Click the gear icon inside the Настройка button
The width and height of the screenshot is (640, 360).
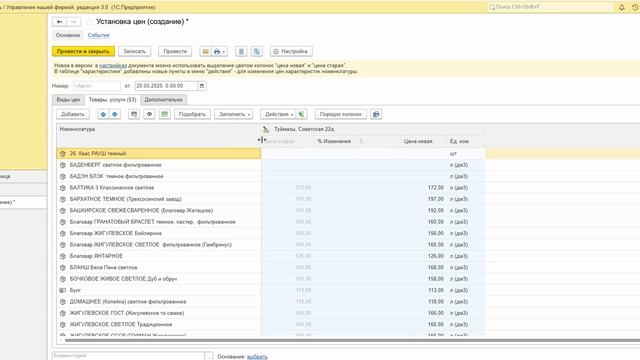click(x=276, y=51)
